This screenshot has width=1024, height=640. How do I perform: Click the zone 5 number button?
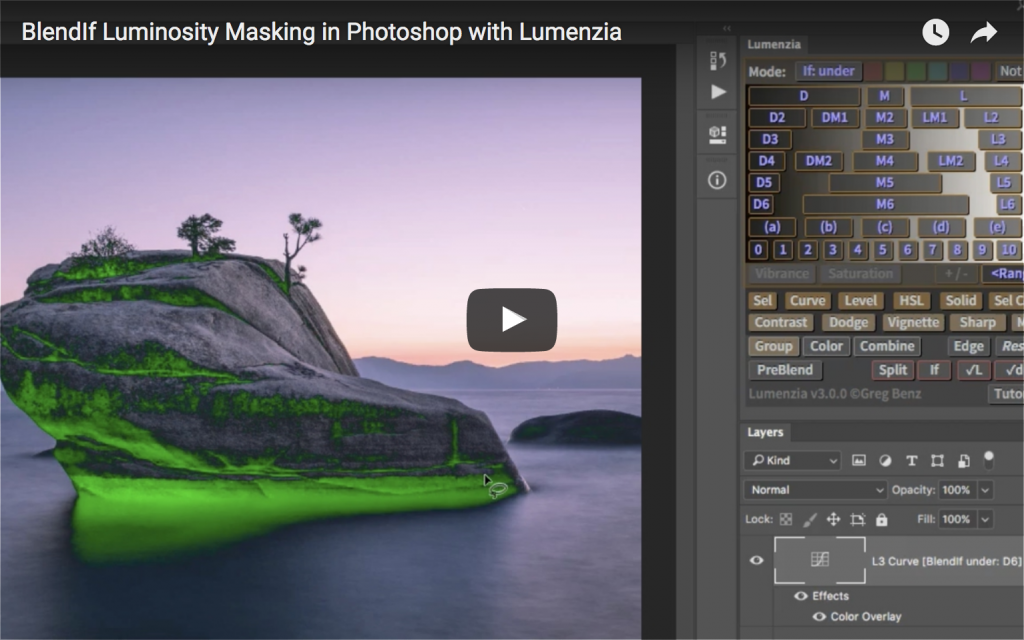pos(882,249)
